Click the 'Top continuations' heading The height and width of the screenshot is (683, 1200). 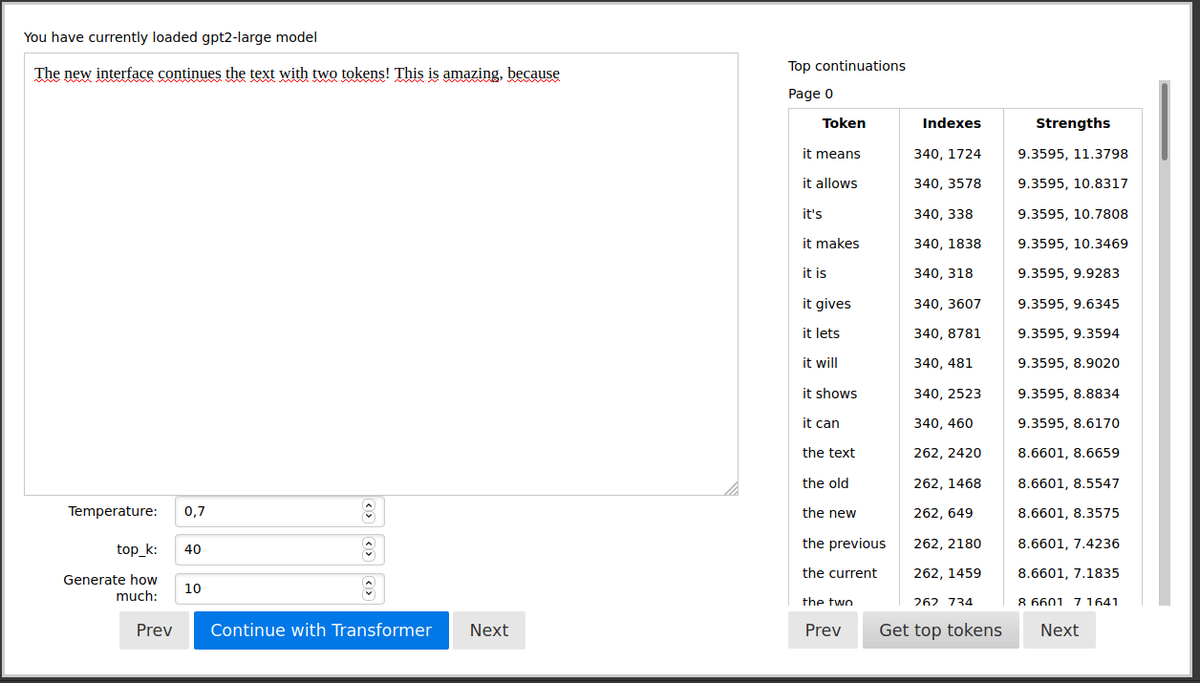(847, 66)
